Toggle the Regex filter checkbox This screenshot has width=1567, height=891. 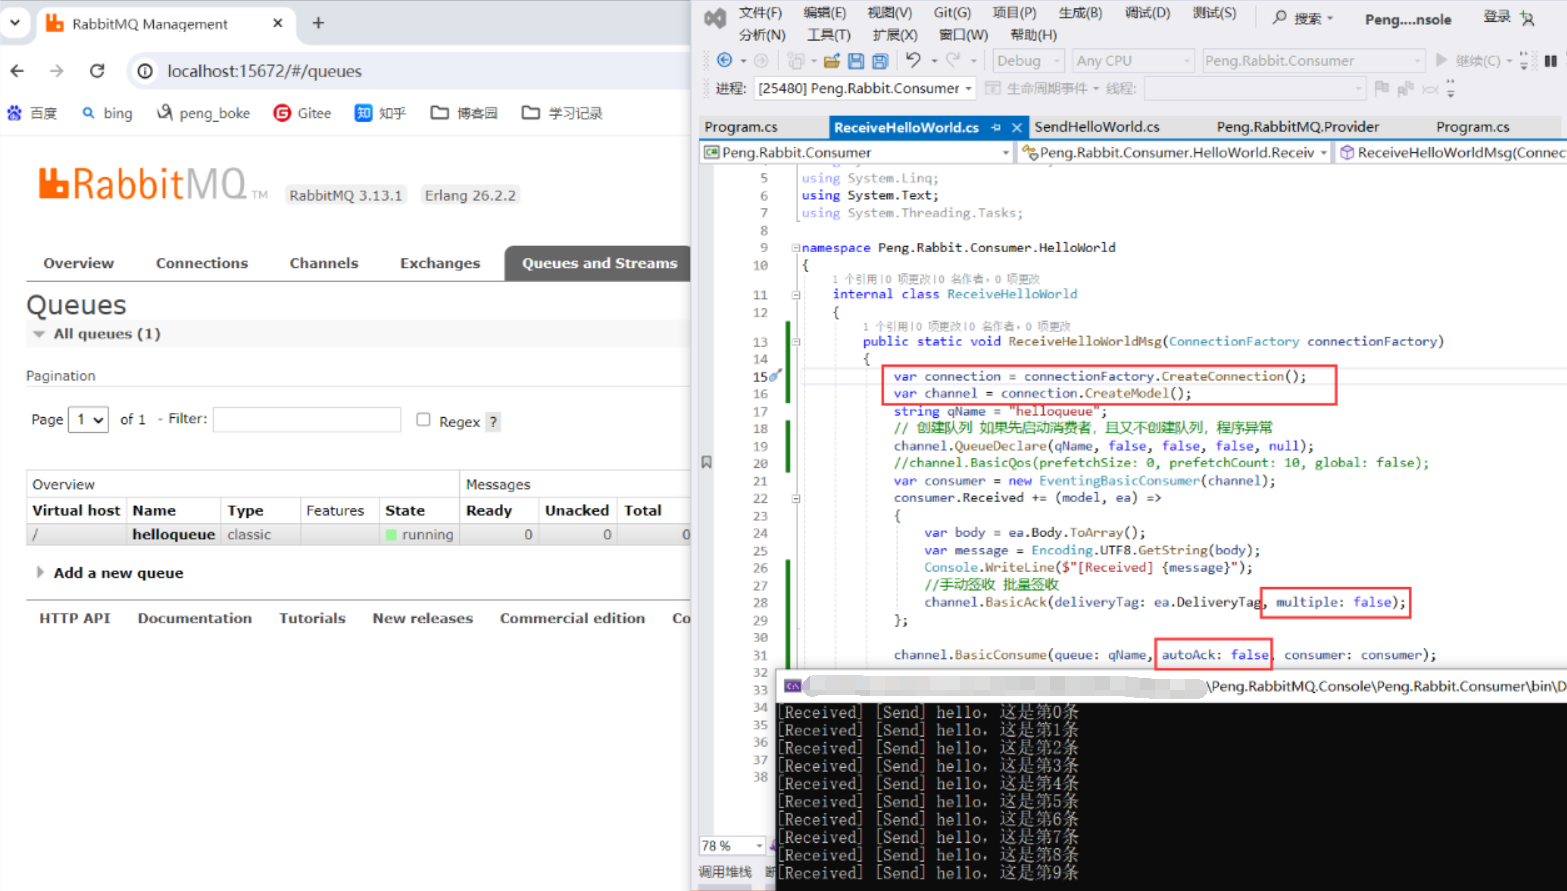(x=423, y=420)
